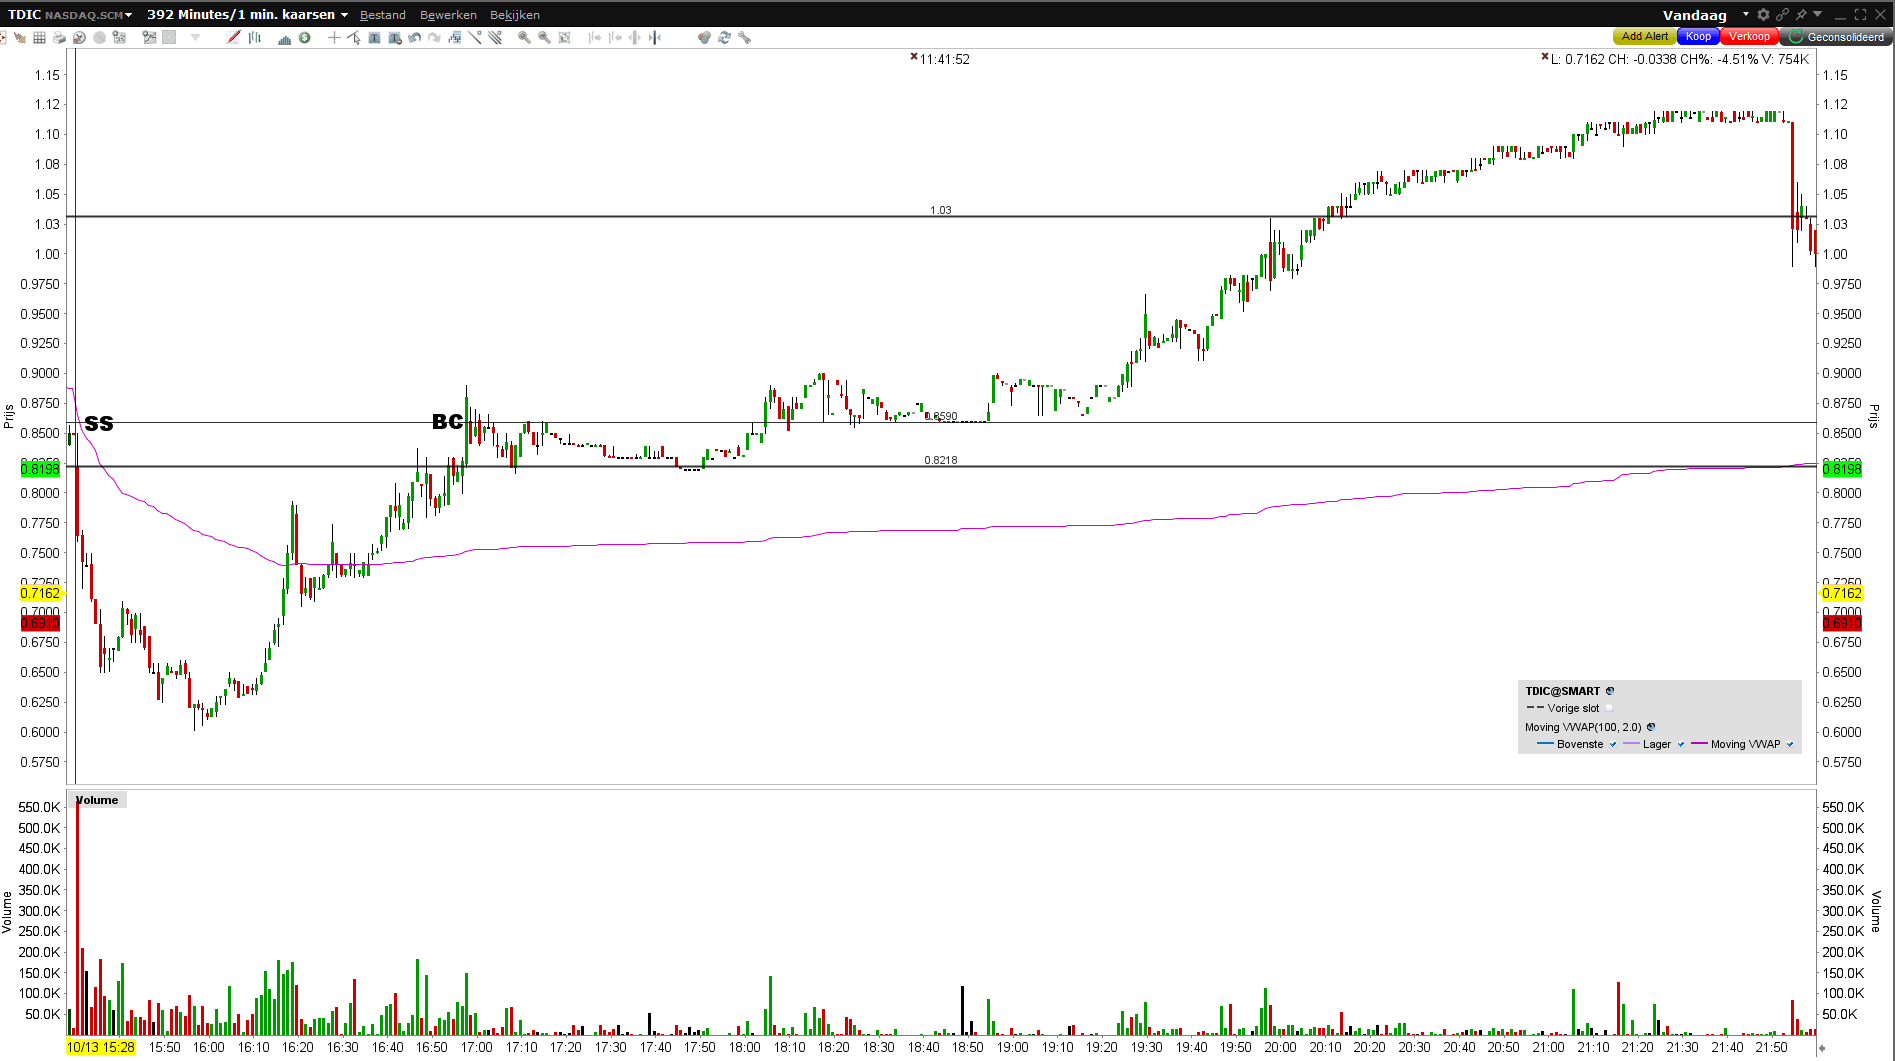The image size is (1895, 1061).
Task: Select the red pencil drawing tool
Action: (233, 37)
